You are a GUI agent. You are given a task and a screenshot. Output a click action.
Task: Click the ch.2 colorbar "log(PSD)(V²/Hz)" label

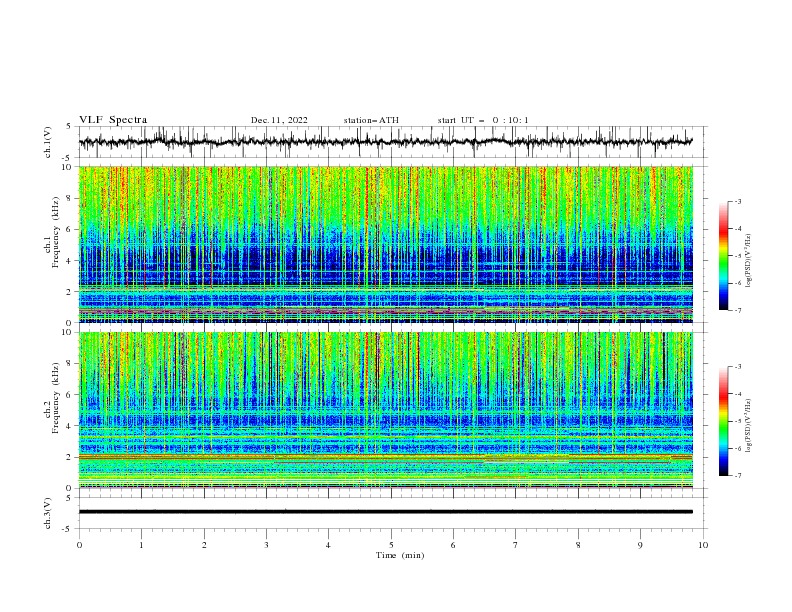[749, 426]
